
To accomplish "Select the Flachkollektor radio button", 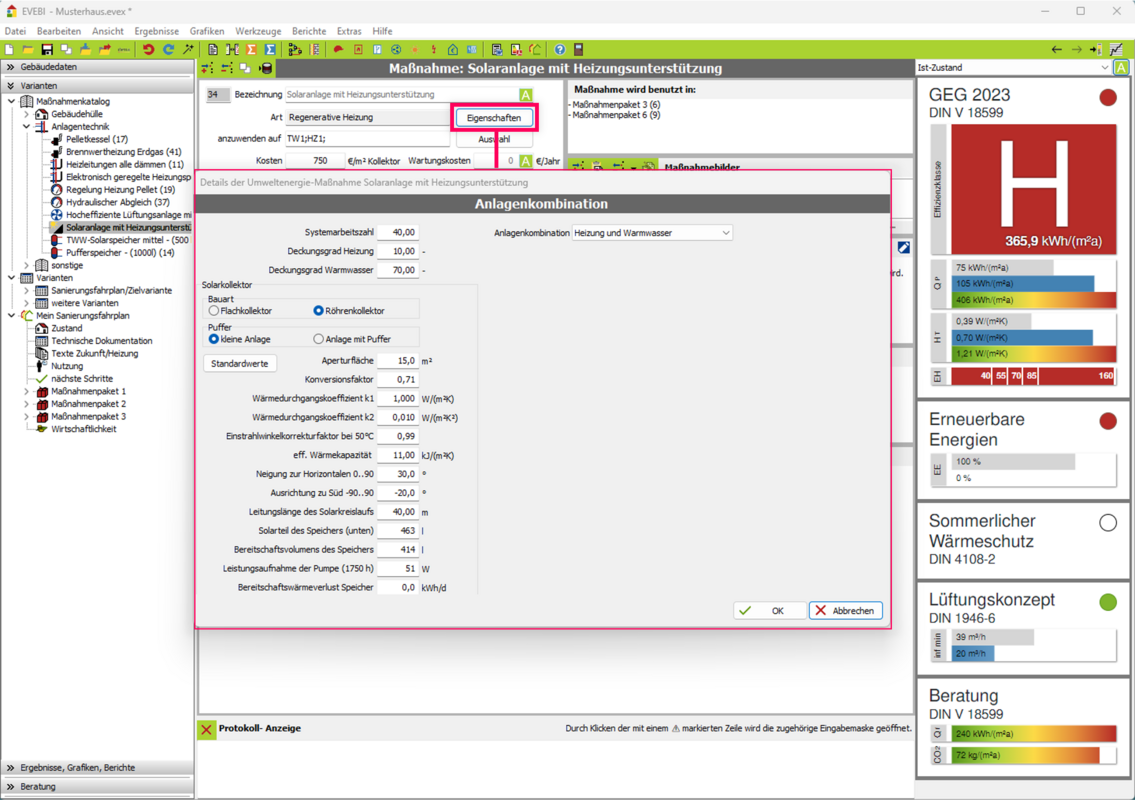I will 214,311.
